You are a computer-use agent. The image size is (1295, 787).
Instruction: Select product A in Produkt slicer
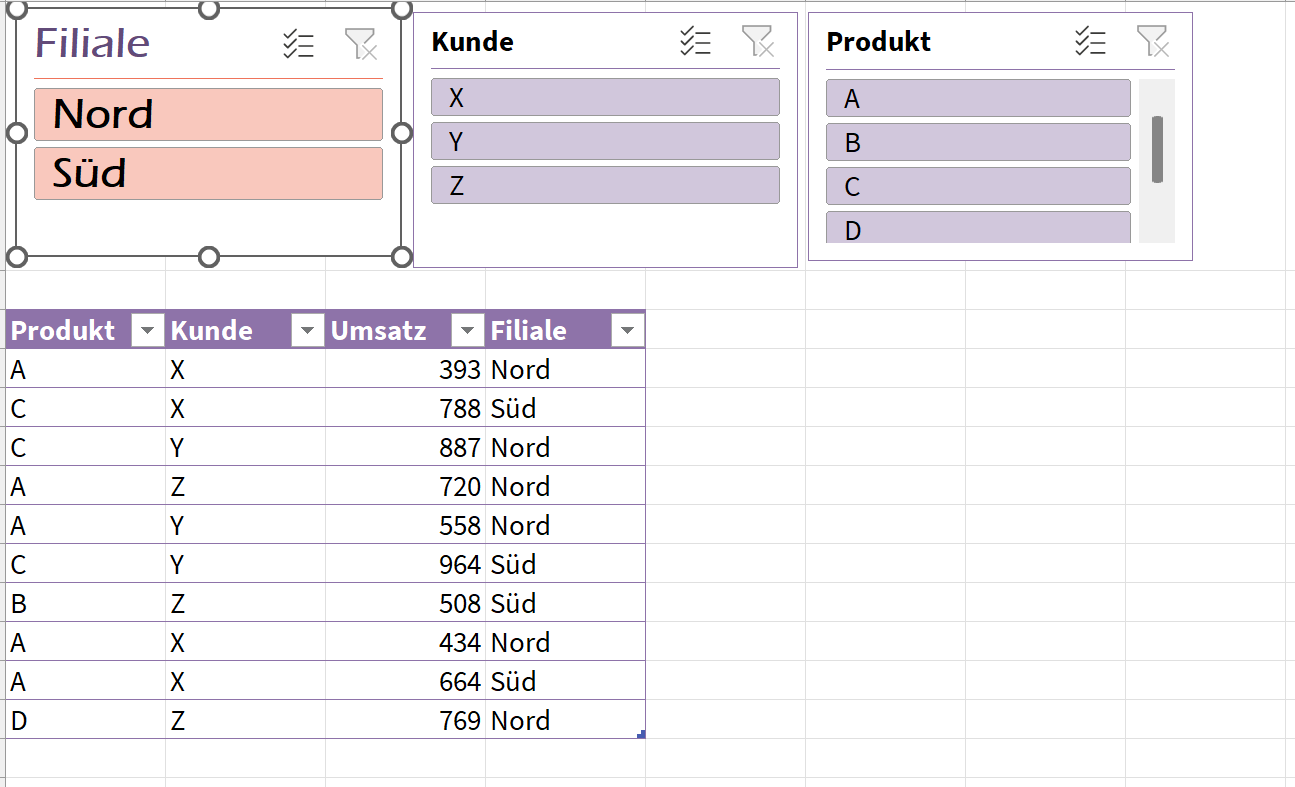click(978, 99)
